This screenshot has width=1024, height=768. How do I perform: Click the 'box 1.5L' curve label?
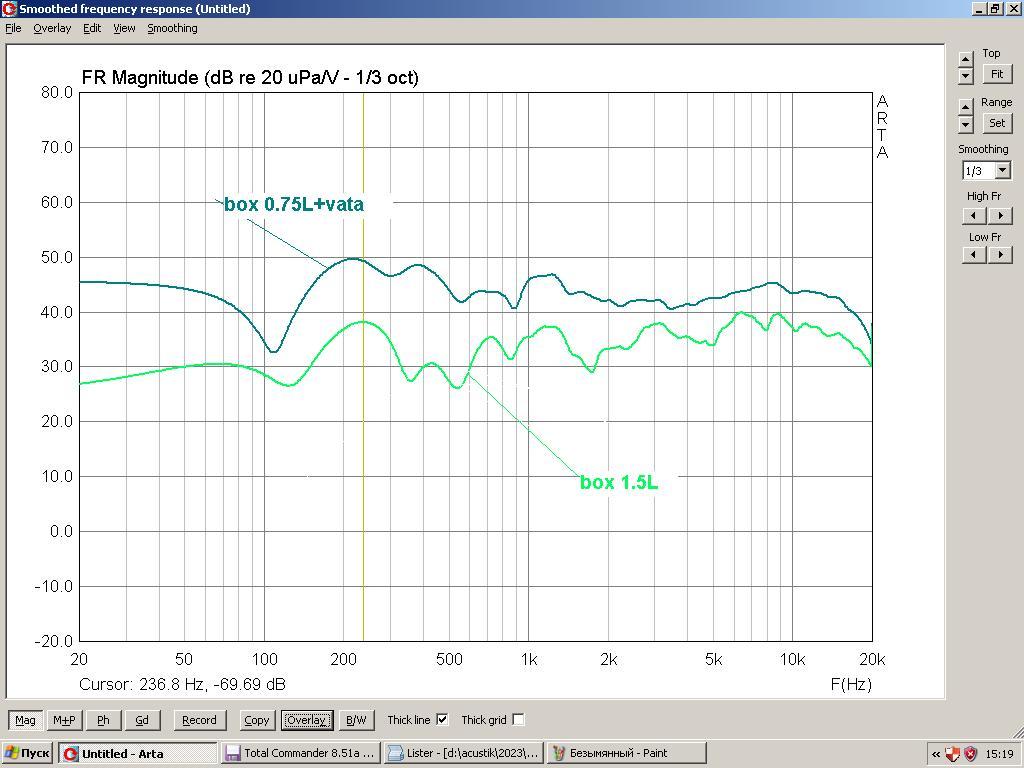click(619, 483)
